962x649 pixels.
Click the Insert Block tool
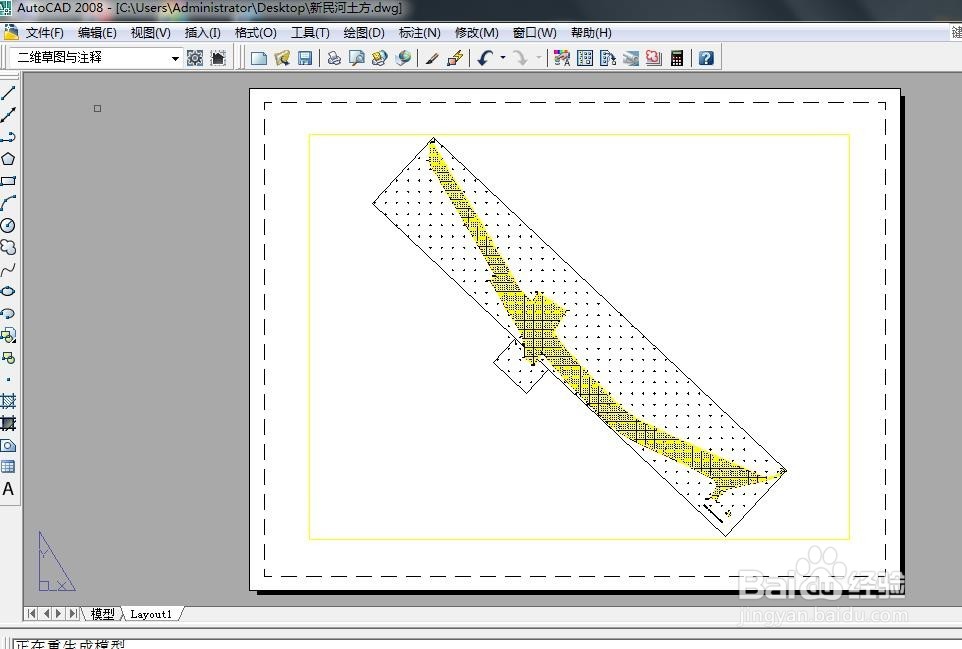click(8, 336)
